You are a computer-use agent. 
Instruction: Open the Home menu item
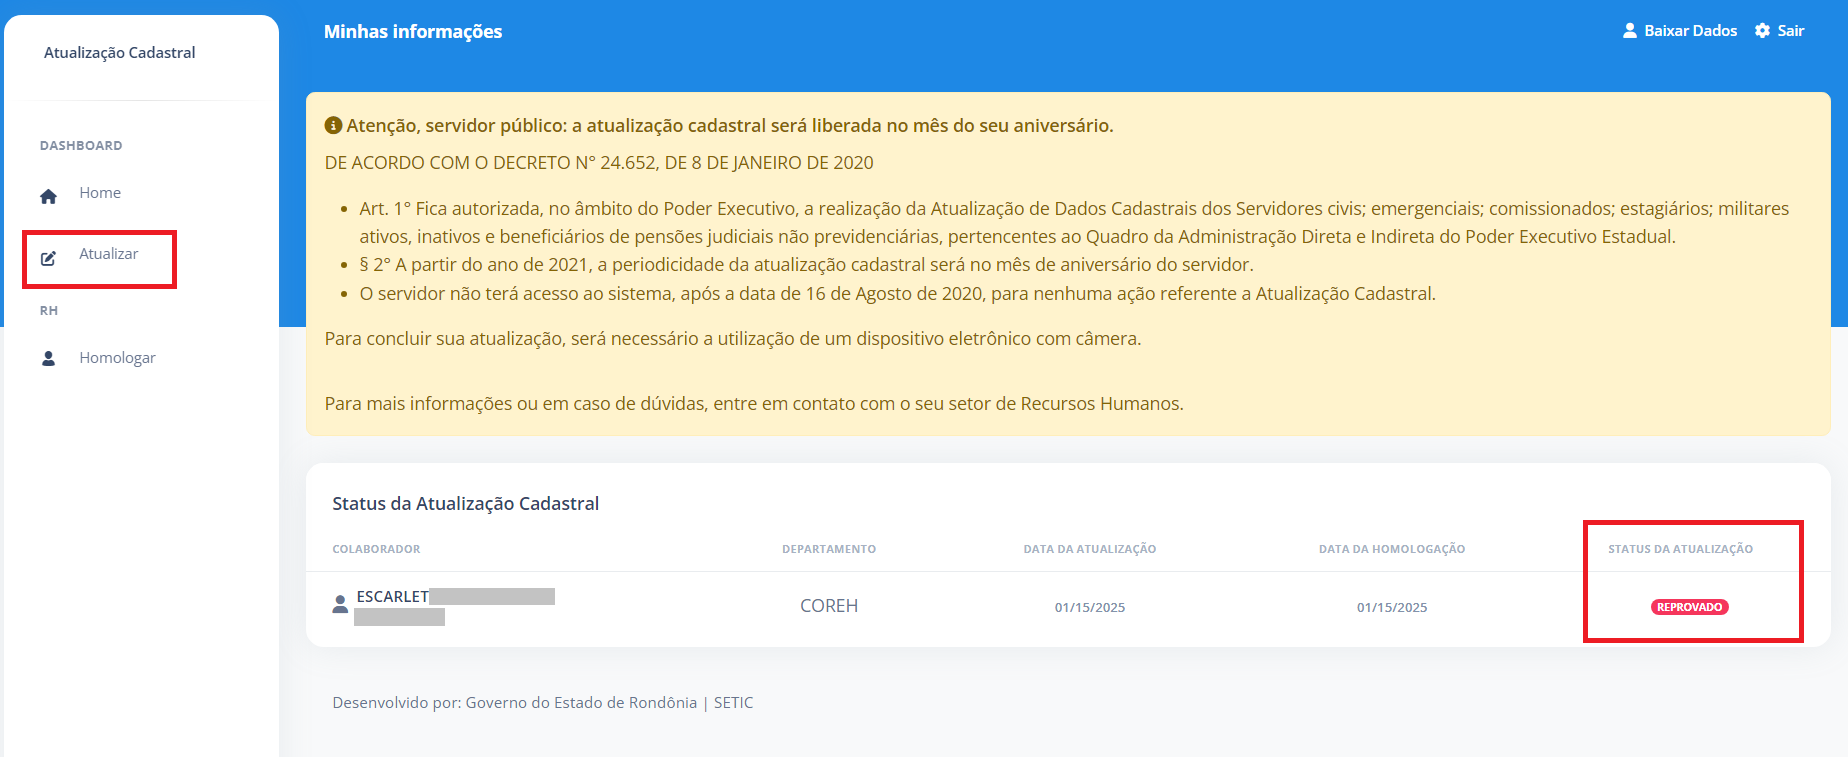pos(100,193)
